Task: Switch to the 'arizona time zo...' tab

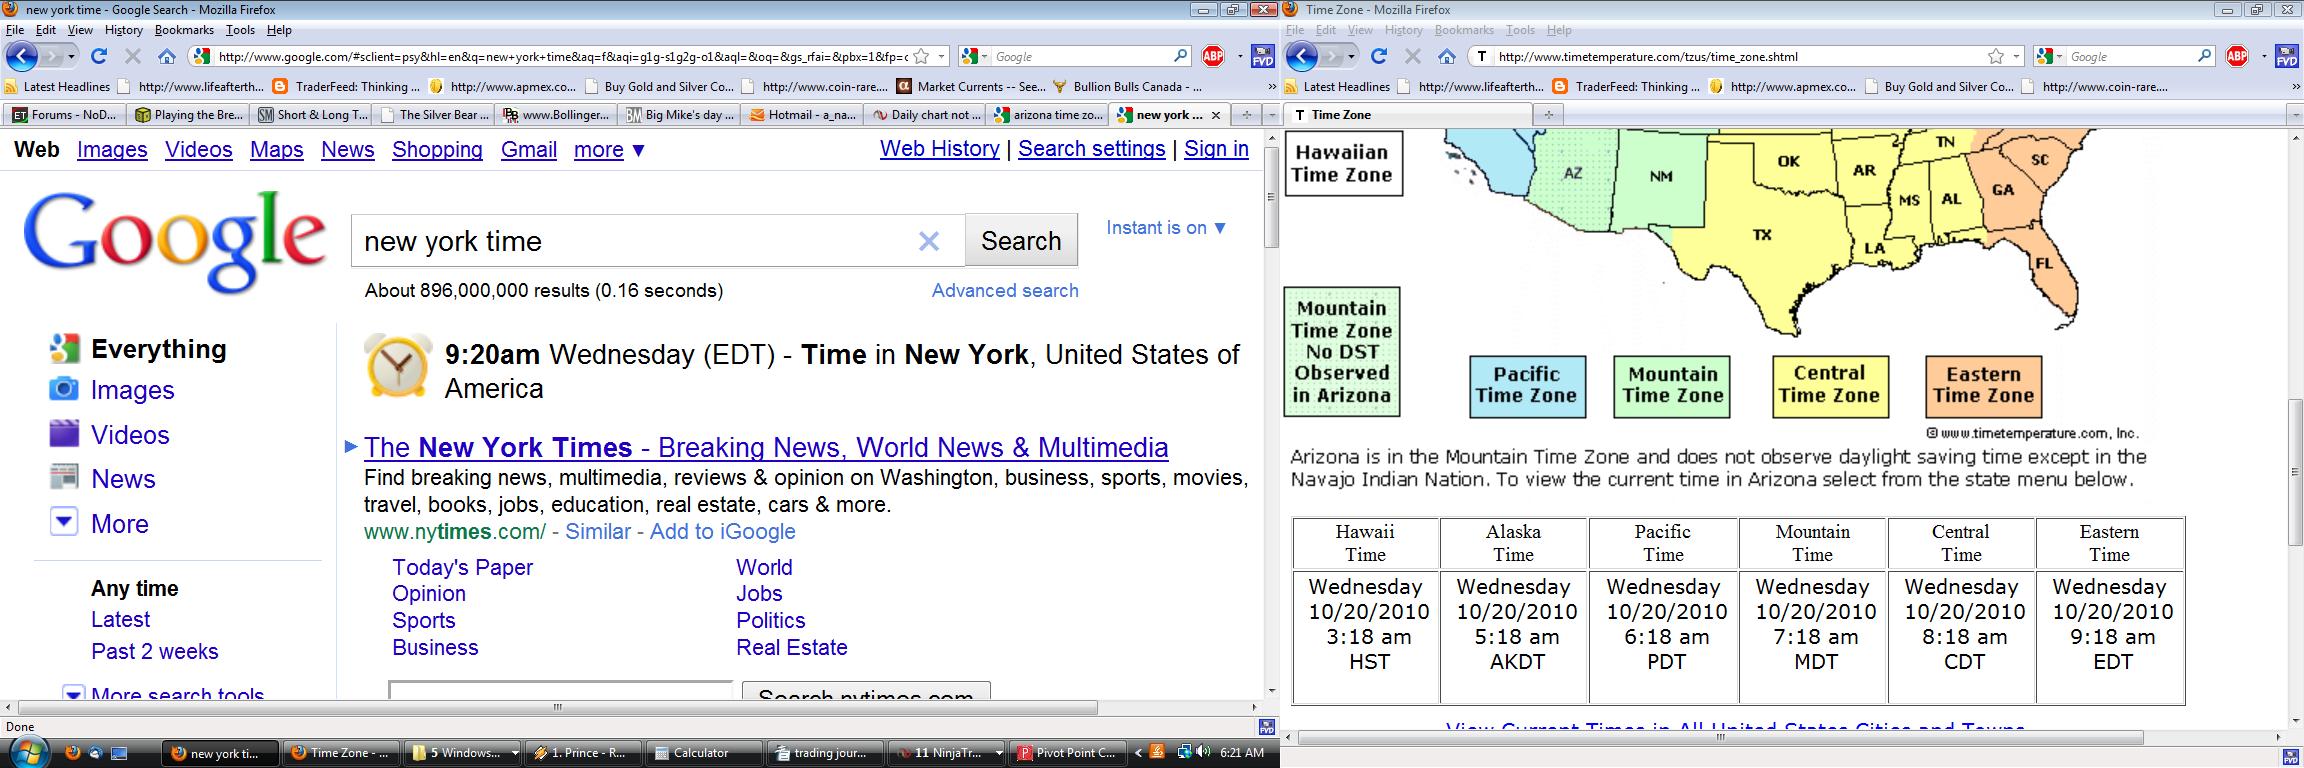Action: tap(1047, 115)
